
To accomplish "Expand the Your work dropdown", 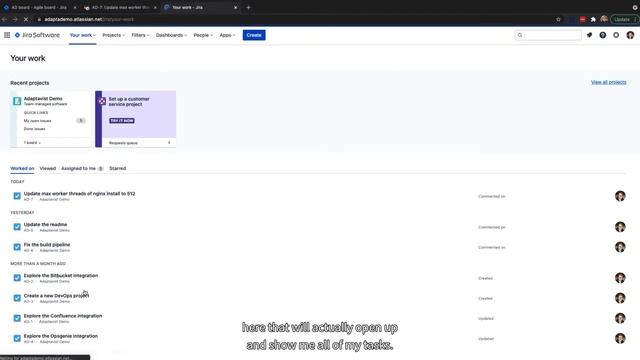I will pos(82,35).
